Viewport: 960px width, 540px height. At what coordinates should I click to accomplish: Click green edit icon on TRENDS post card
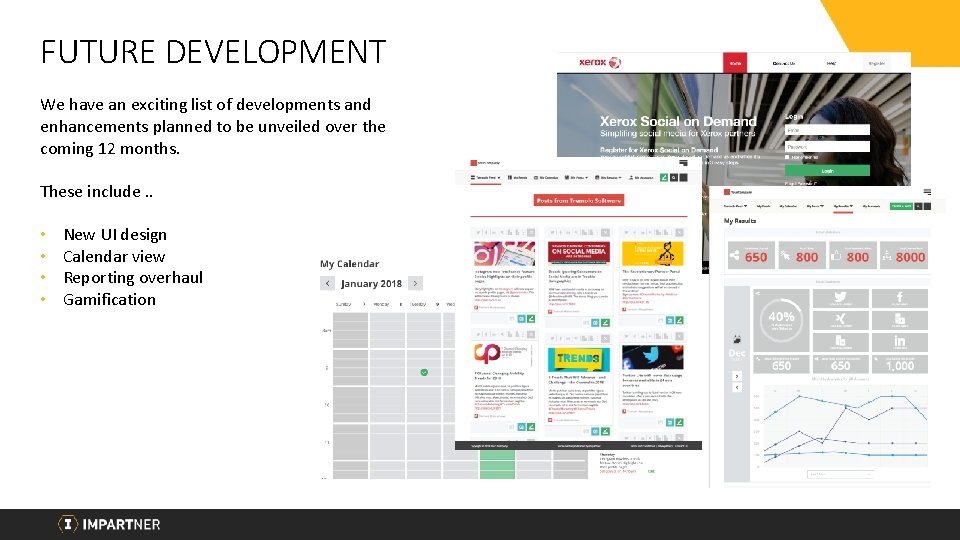[x=605, y=431]
